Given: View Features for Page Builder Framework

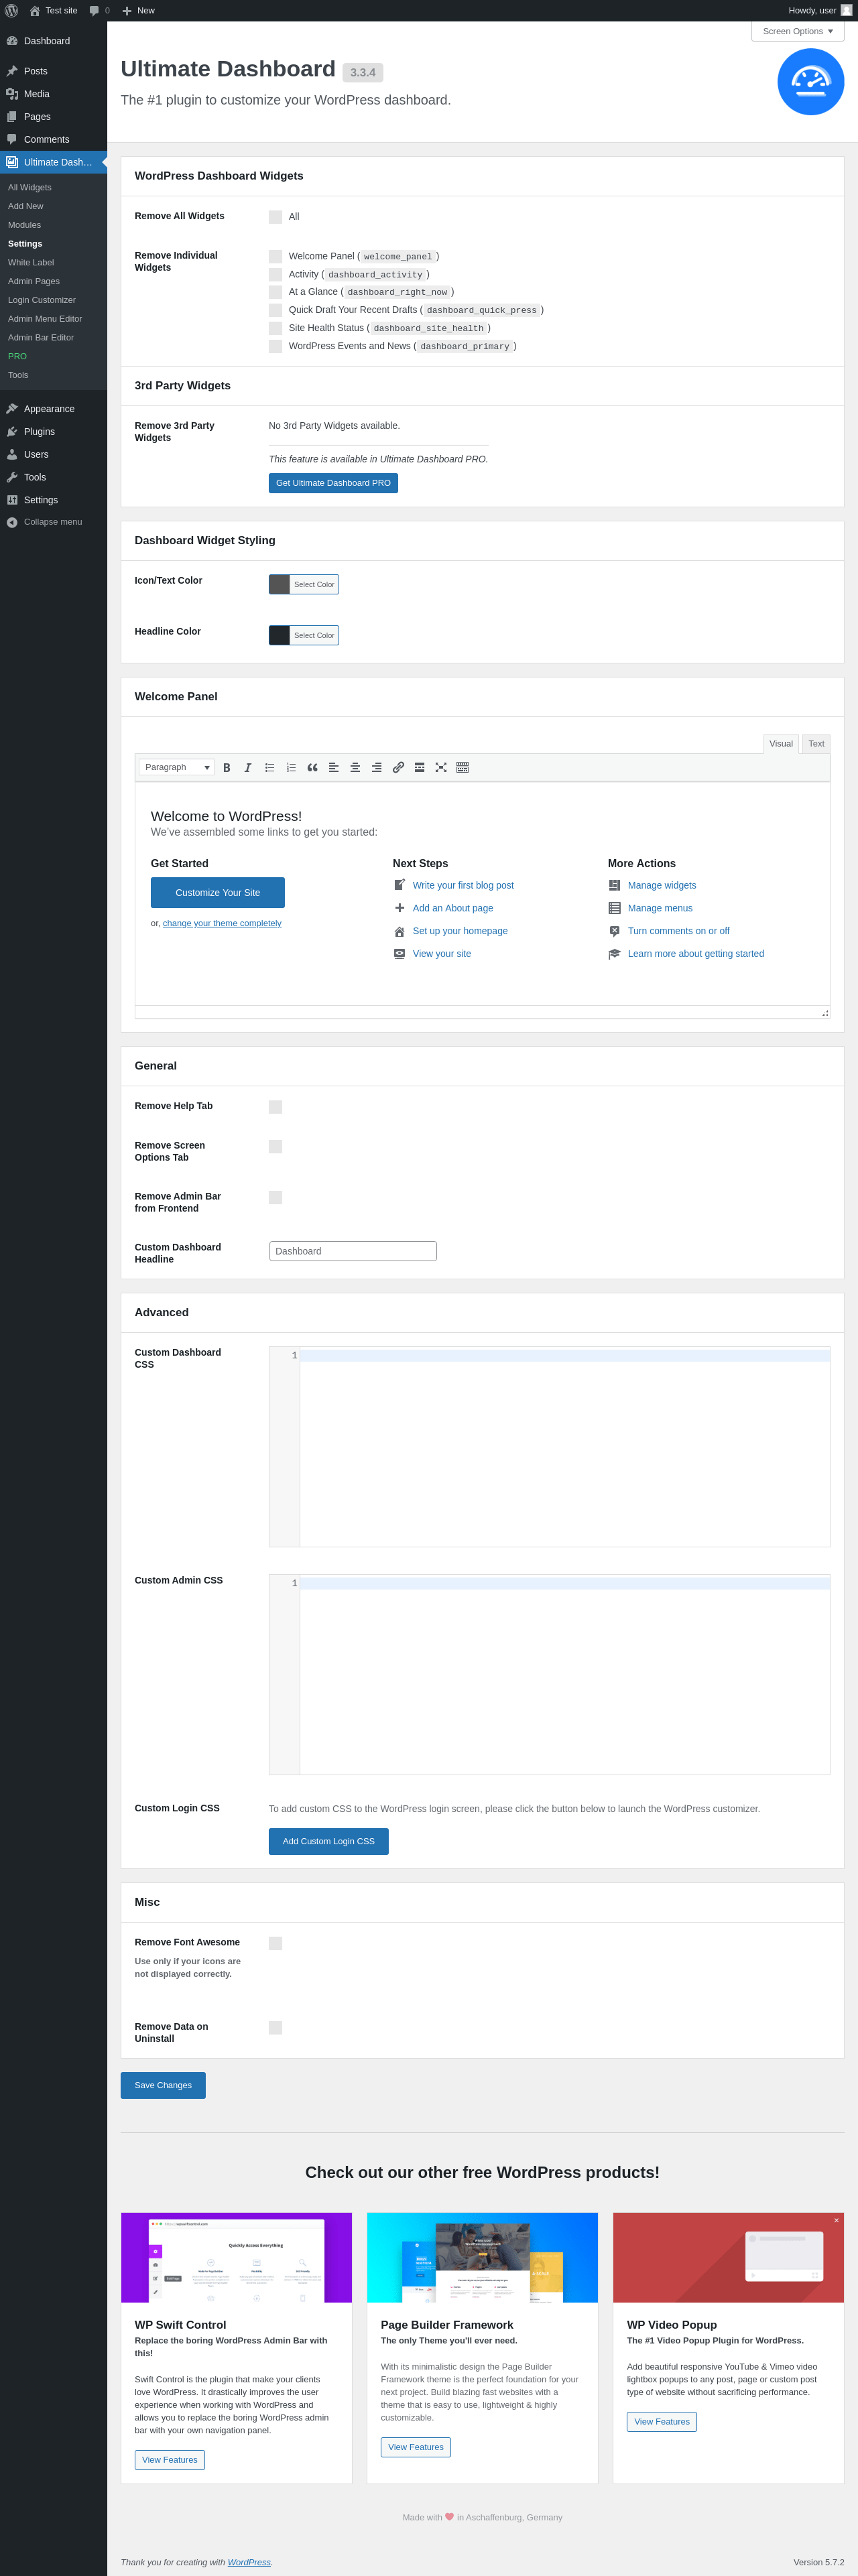Looking at the screenshot, I should pyautogui.click(x=416, y=2447).
